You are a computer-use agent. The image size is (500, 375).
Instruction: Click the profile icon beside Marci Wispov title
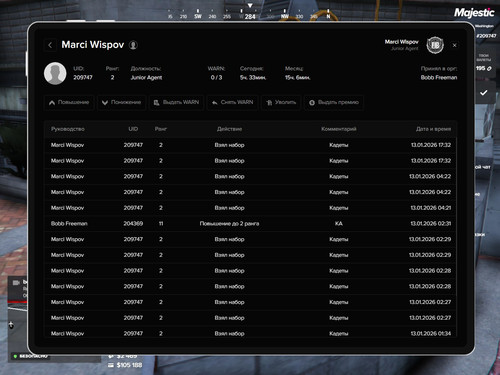(x=133, y=45)
